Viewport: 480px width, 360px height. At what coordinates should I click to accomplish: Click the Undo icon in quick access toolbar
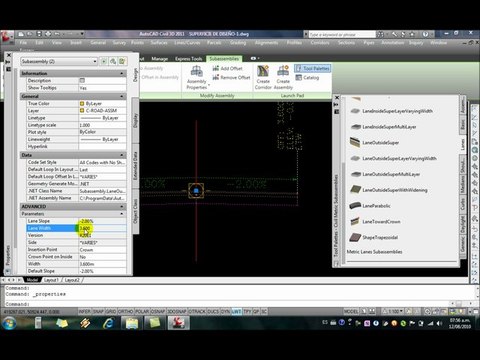click(57, 34)
